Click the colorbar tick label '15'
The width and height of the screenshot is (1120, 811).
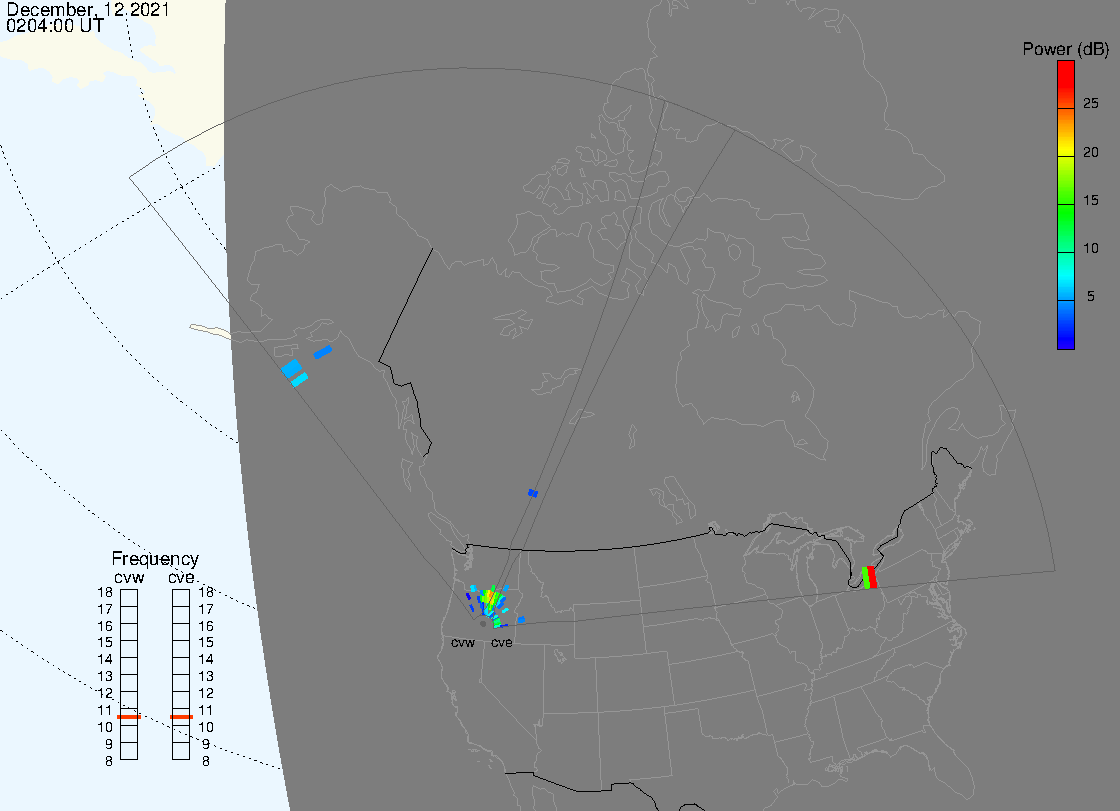tap(1090, 200)
